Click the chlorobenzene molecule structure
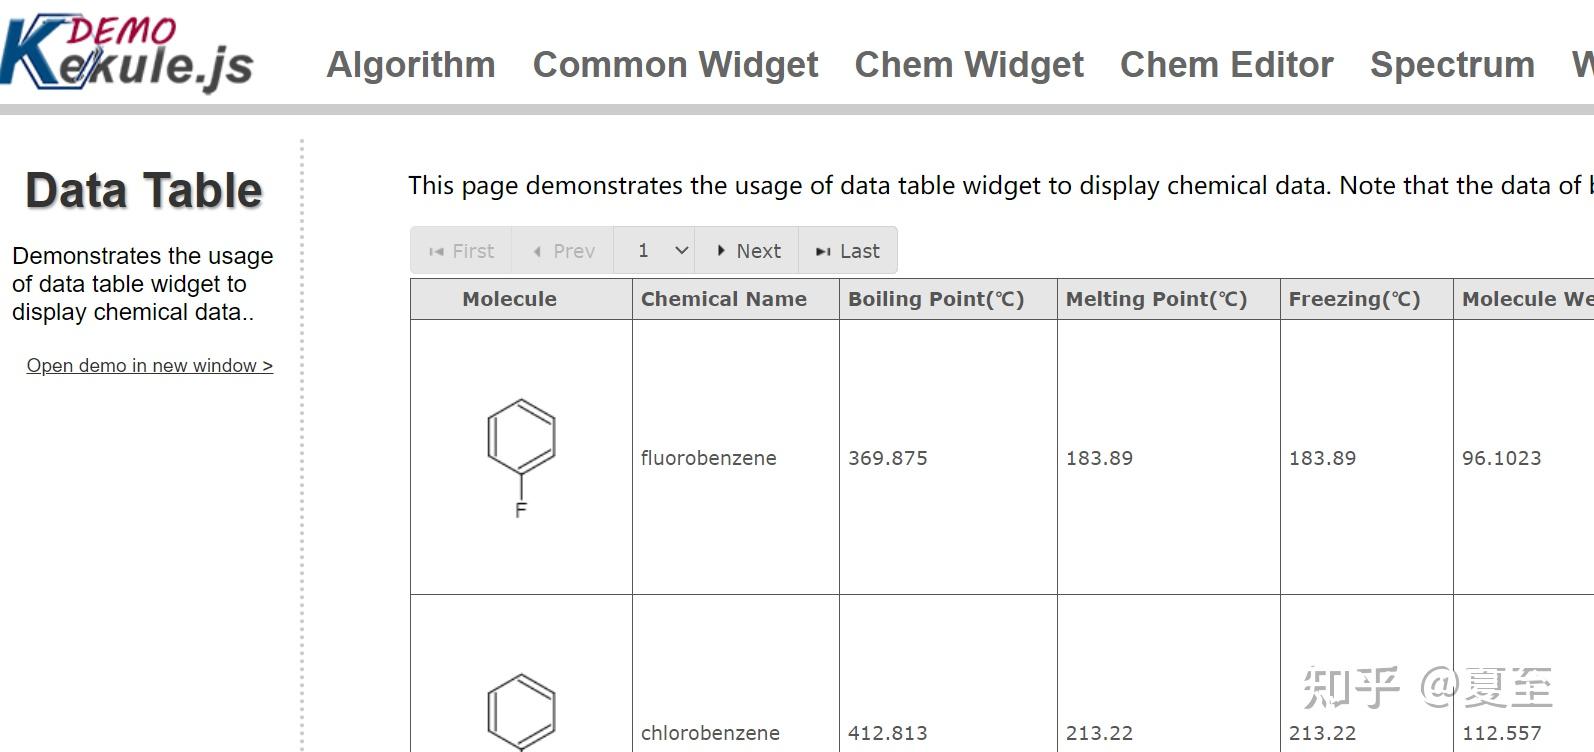This screenshot has height=752, width=1594. 521,711
